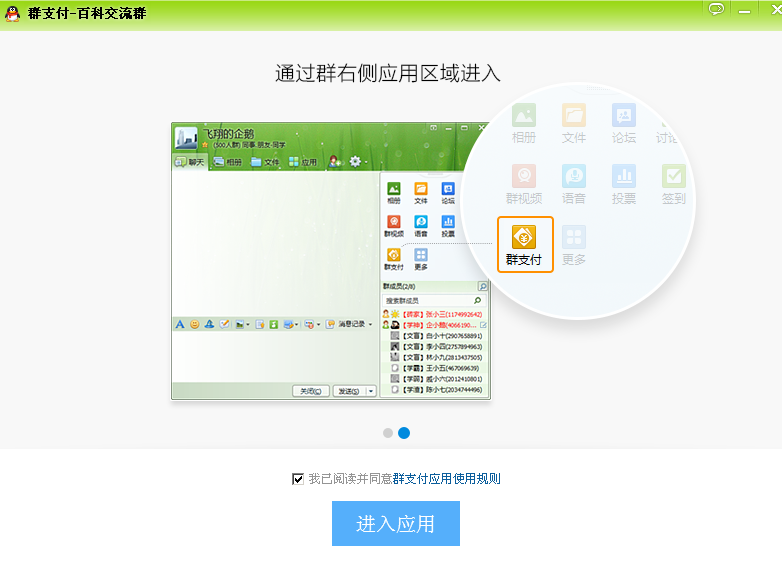The image size is (782, 585).
Task: Click the smiley emoji icon in illustrated chat toolbar
Action: [195, 324]
